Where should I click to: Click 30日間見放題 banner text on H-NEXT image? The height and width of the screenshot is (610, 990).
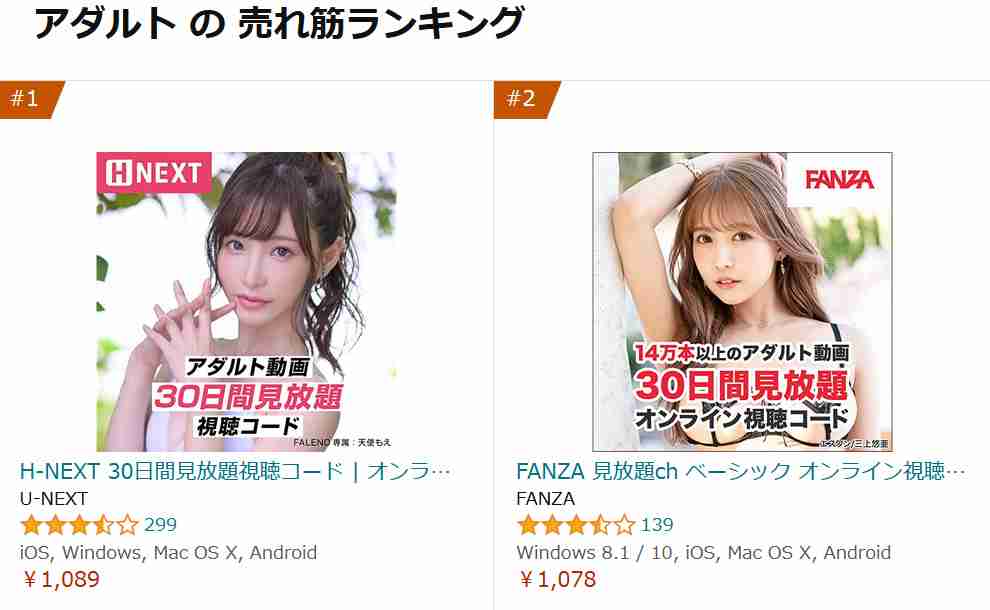248,397
